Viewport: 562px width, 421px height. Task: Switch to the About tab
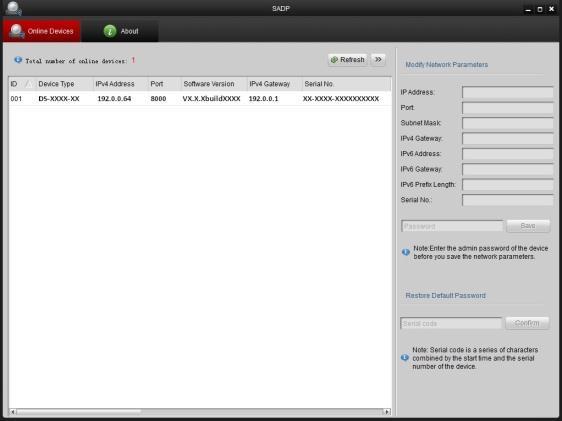pos(120,31)
